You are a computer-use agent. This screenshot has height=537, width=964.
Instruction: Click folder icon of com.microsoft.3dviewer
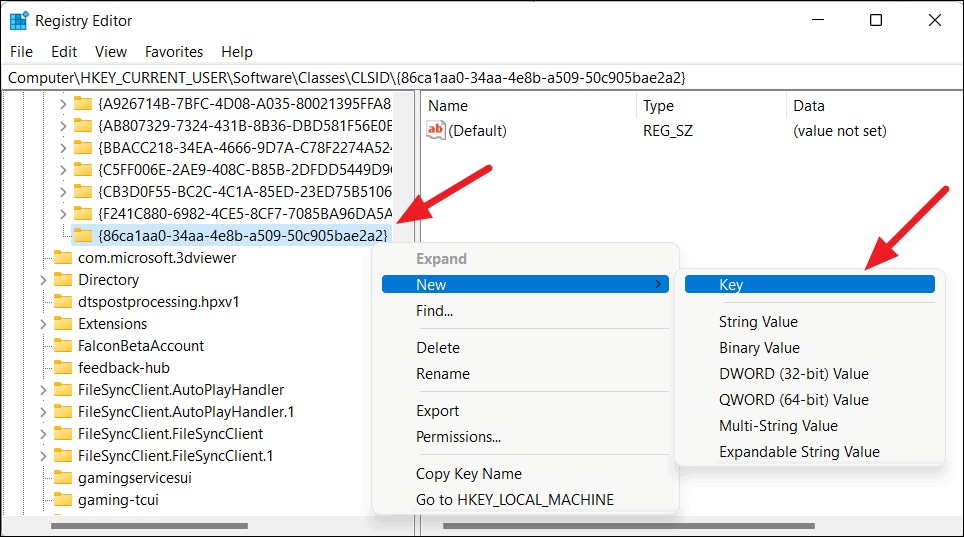pyautogui.click(x=63, y=257)
